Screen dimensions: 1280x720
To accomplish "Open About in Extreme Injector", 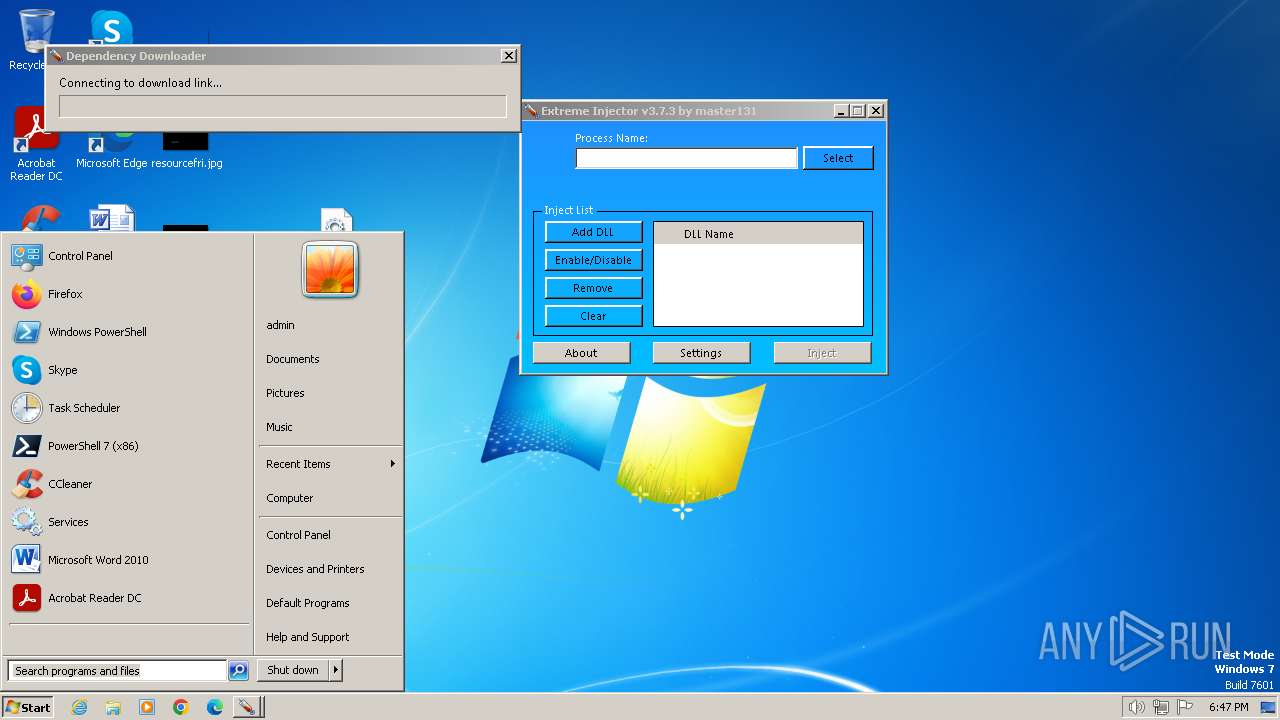I will (x=581, y=353).
